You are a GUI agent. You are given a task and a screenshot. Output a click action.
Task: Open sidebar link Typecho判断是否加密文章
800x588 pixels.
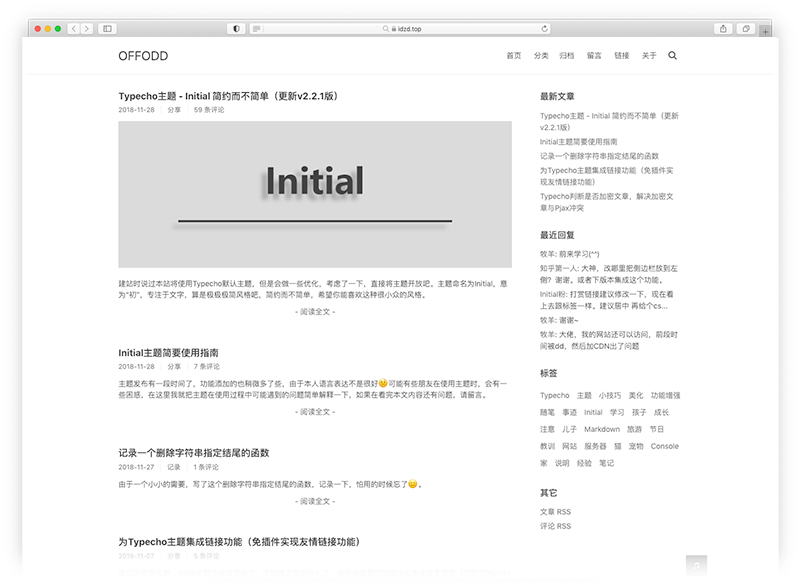pyautogui.click(x=607, y=202)
